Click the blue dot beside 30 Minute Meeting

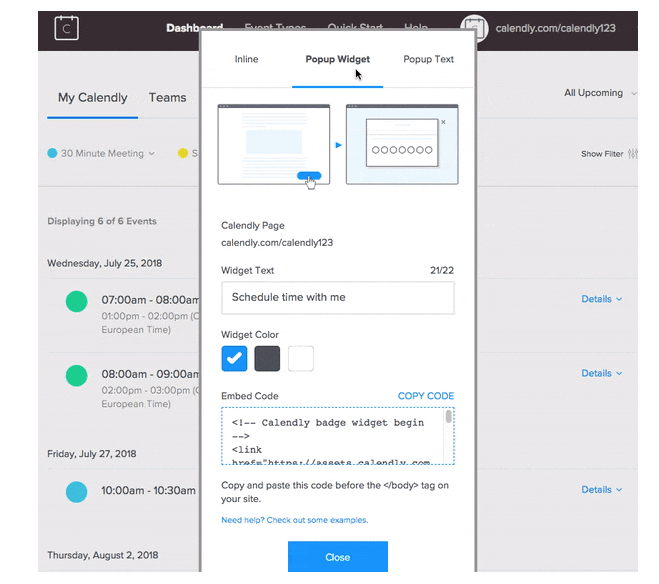click(x=52, y=153)
